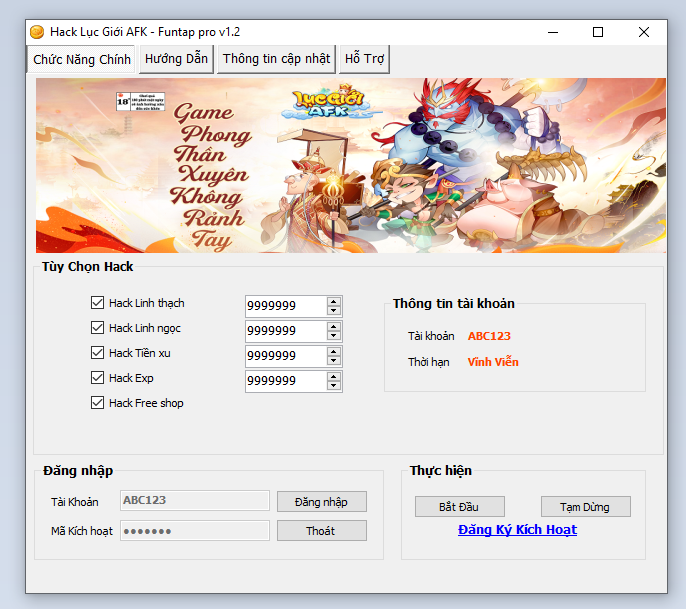Open the Đăng Ký Kích Hoạt link
Screen dimensions: 686x609
[x=517, y=530]
